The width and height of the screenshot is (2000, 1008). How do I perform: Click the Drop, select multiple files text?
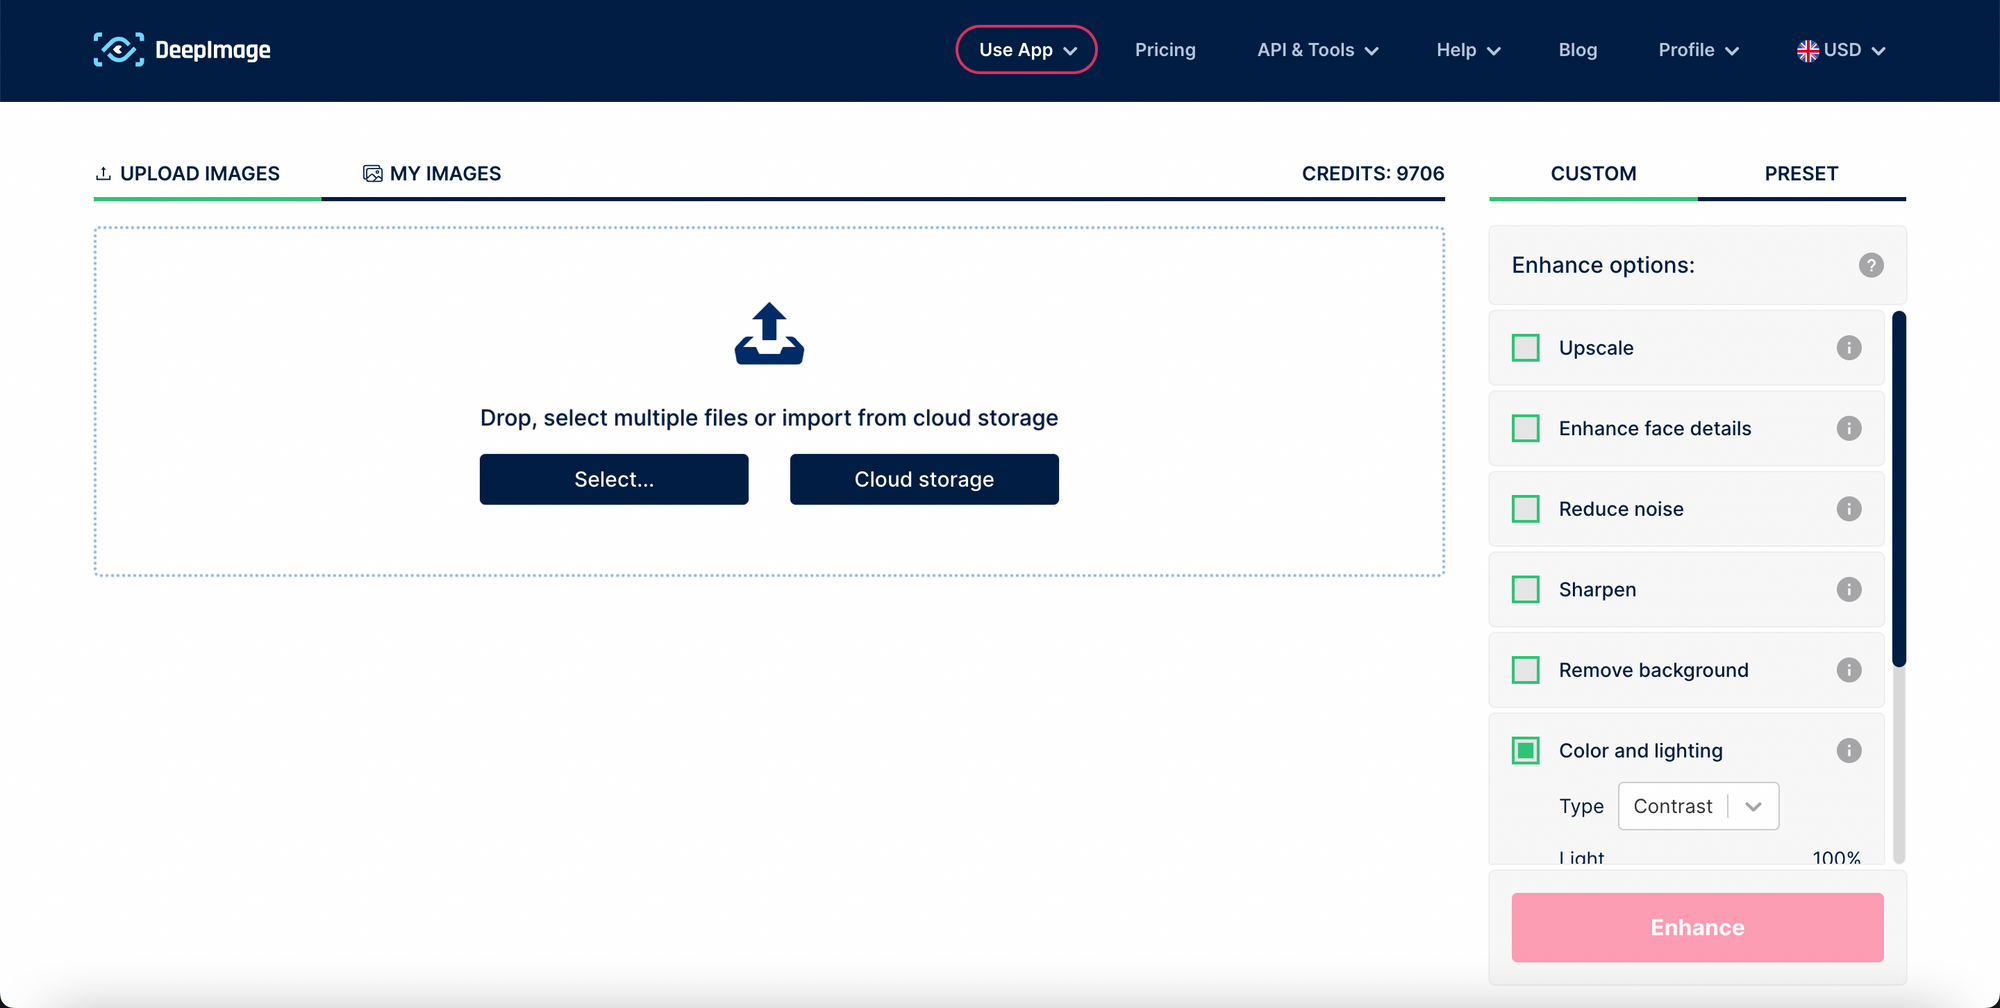[x=769, y=418]
